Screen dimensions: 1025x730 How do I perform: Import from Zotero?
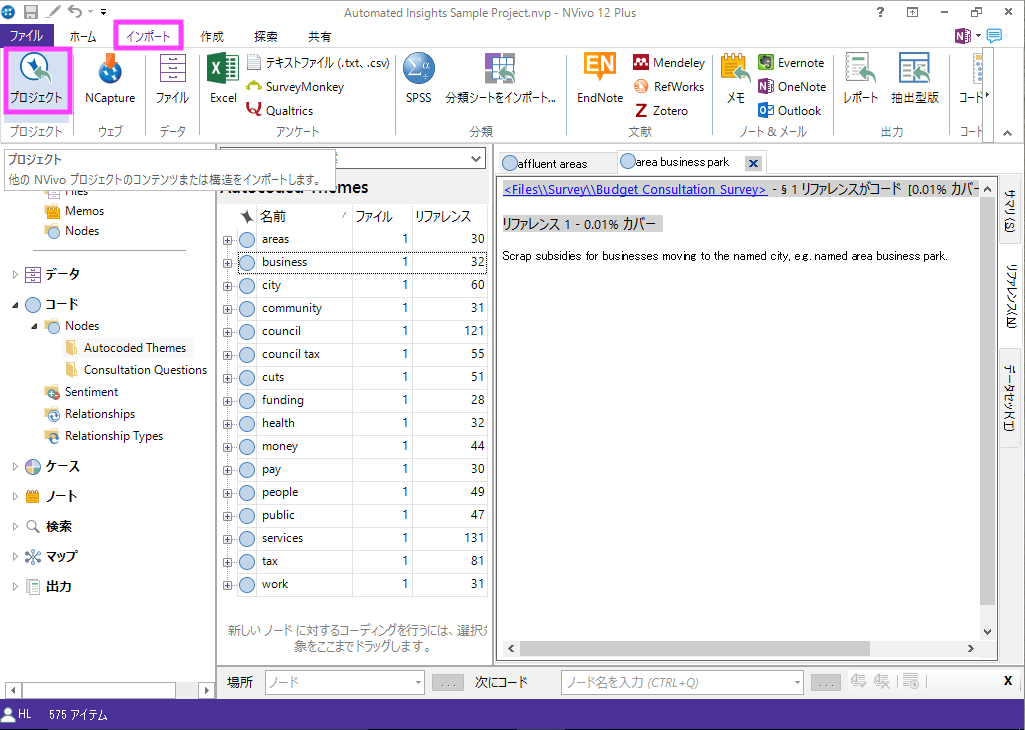click(x=660, y=111)
